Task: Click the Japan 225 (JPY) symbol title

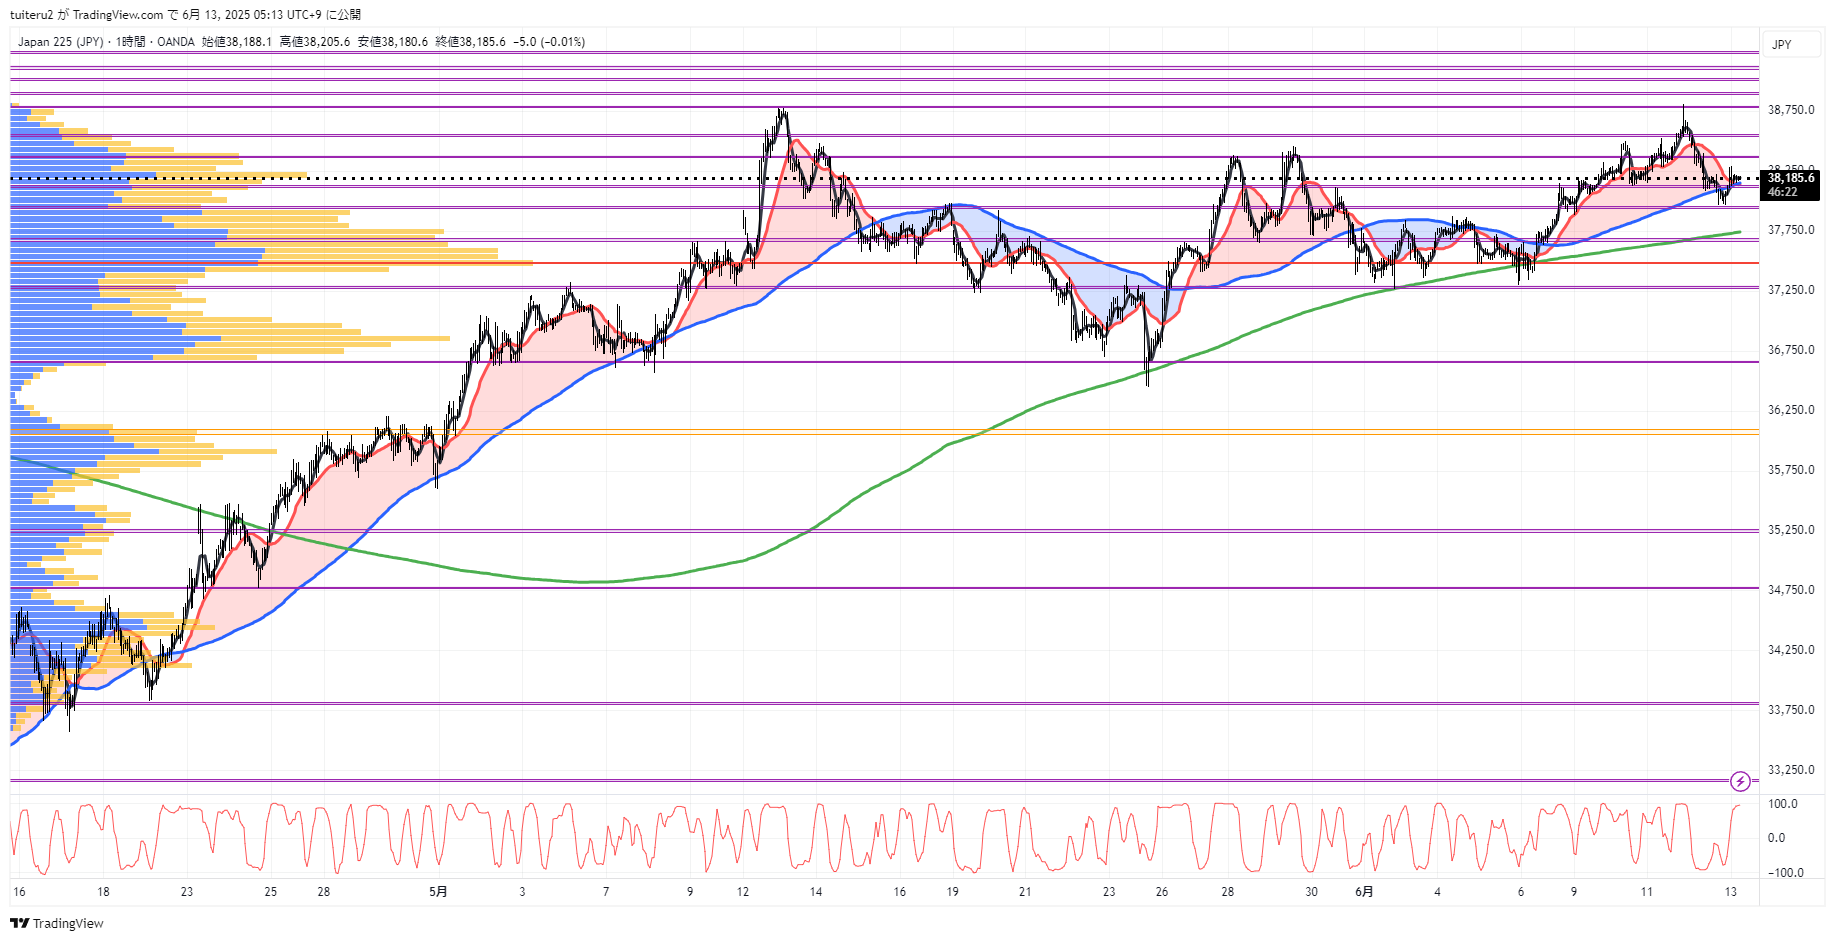Action: [x=60, y=42]
